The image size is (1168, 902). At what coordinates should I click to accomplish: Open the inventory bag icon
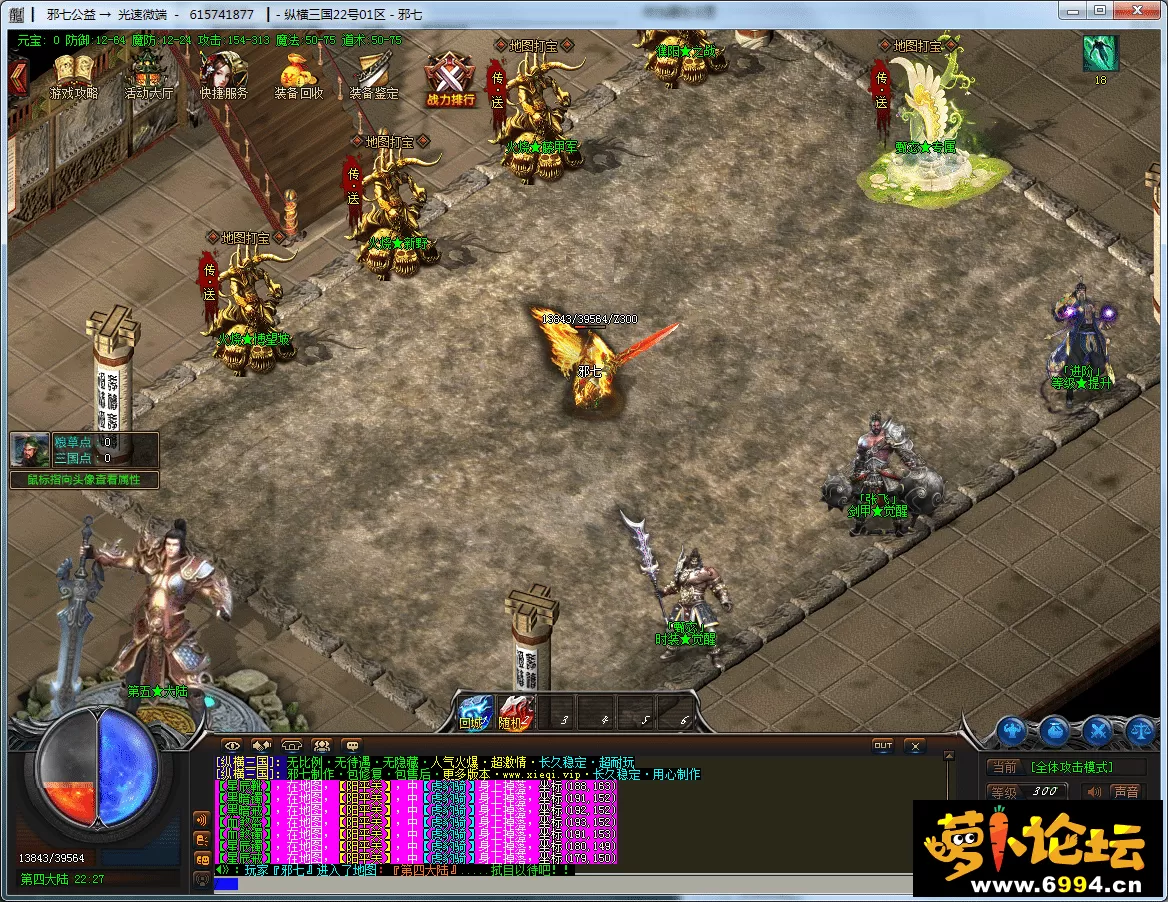pyautogui.click(x=1055, y=731)
